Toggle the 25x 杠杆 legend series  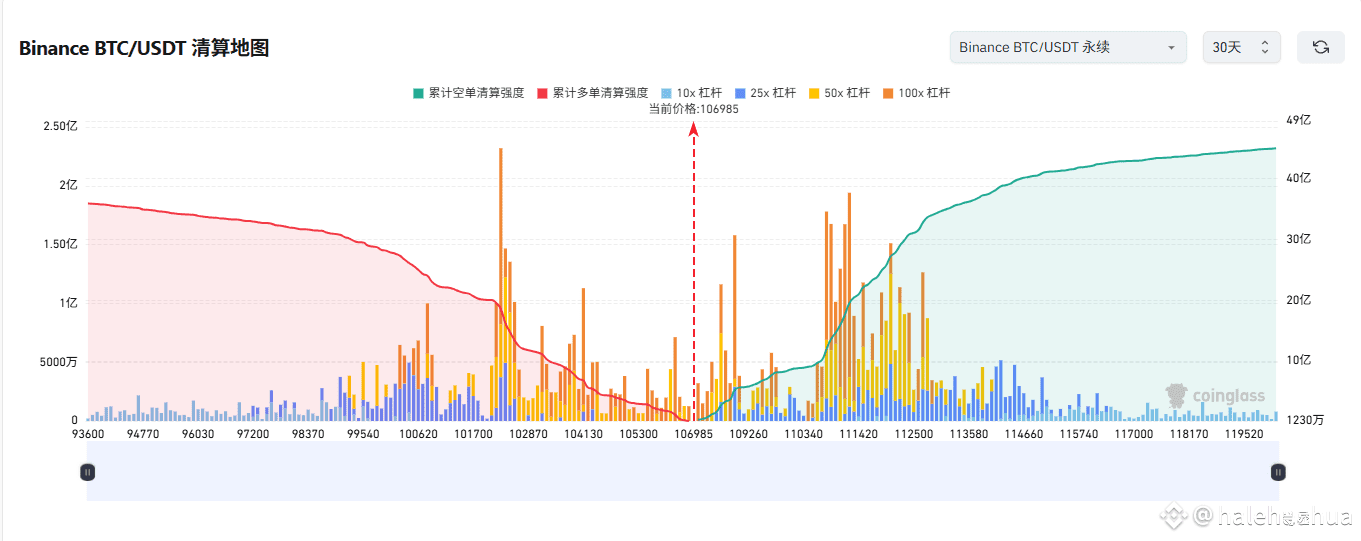click(765, 93)
